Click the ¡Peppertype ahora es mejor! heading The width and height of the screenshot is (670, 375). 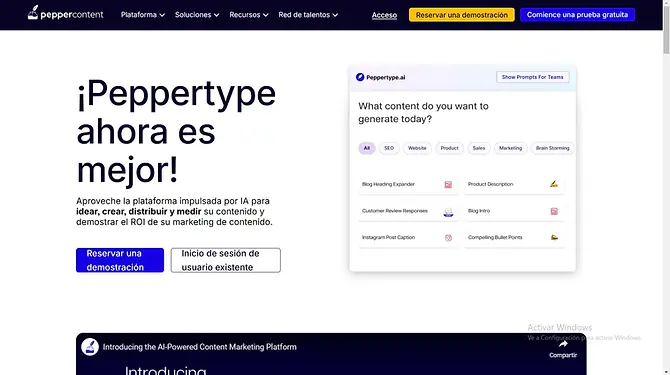point(176,132)
